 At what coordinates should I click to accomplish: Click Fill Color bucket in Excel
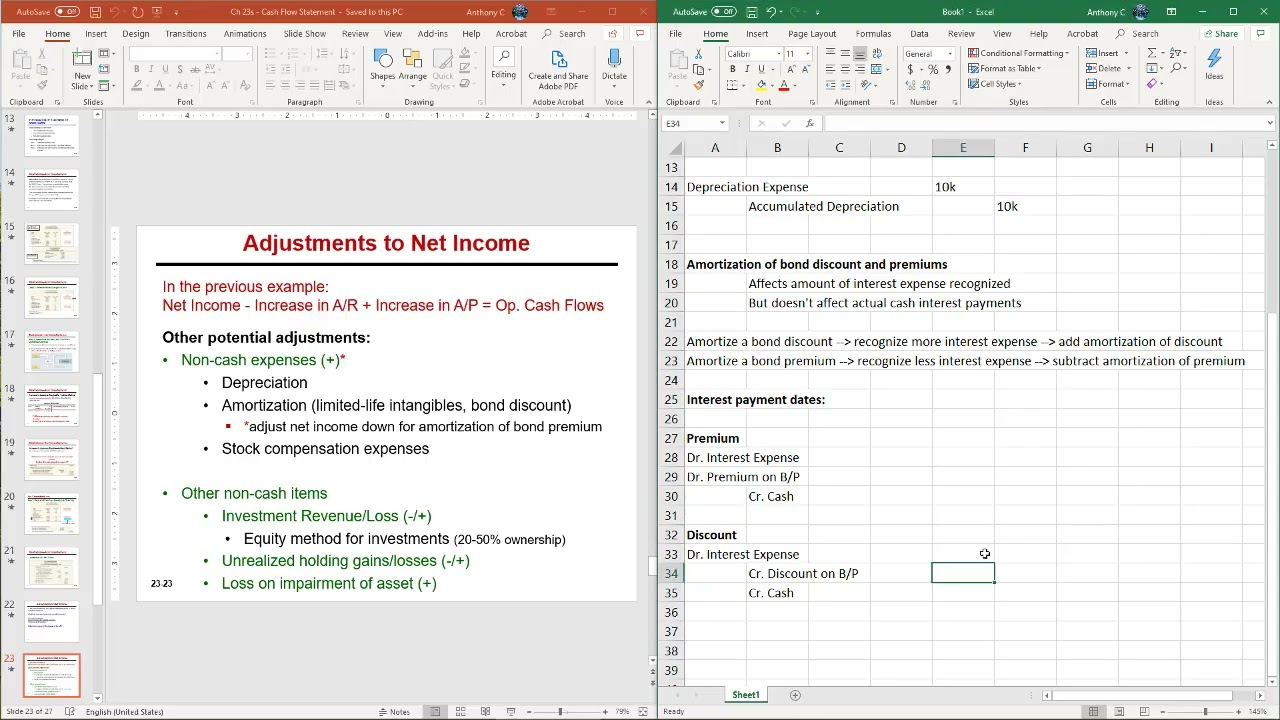pos(762,85)
